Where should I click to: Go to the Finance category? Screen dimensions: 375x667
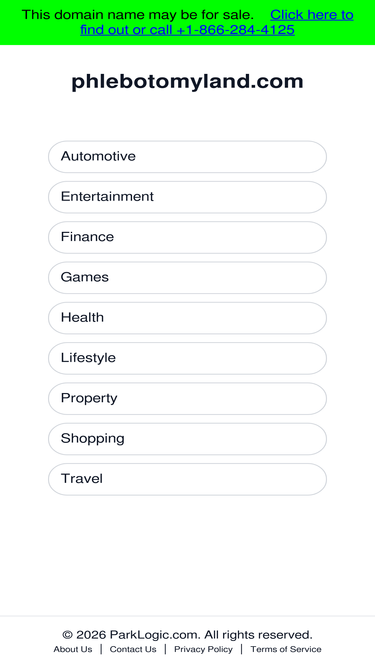click(187, 237)
